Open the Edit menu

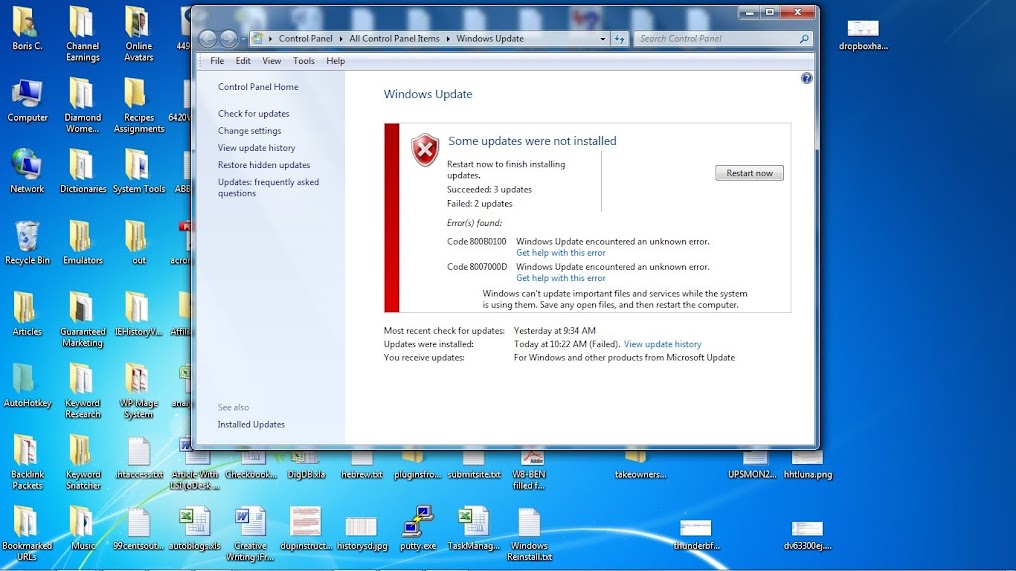[243, 61]
